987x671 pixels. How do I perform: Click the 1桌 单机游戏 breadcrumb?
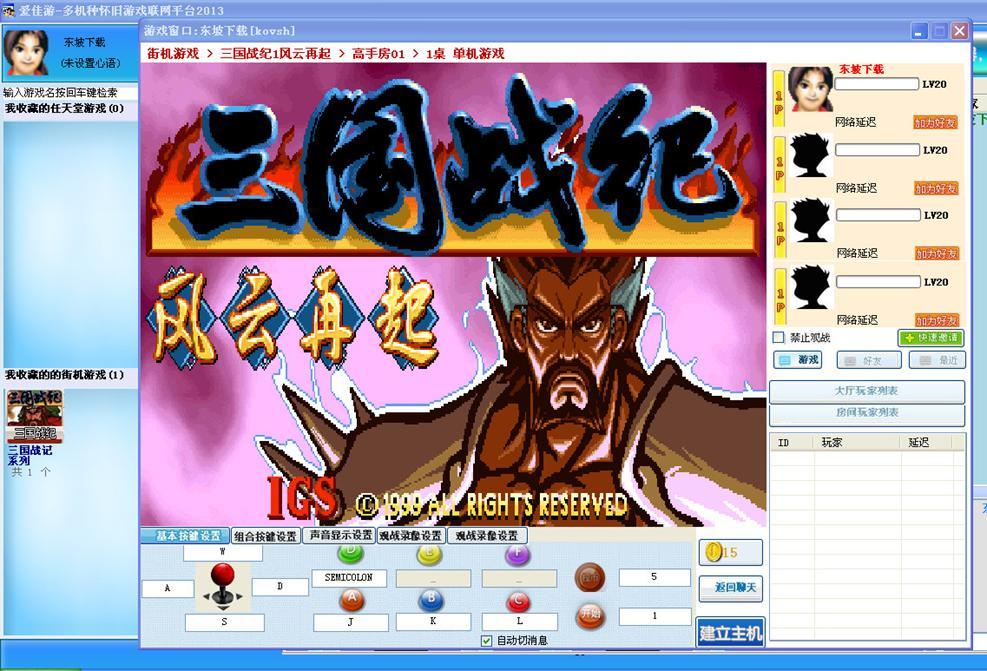point(466,54)
